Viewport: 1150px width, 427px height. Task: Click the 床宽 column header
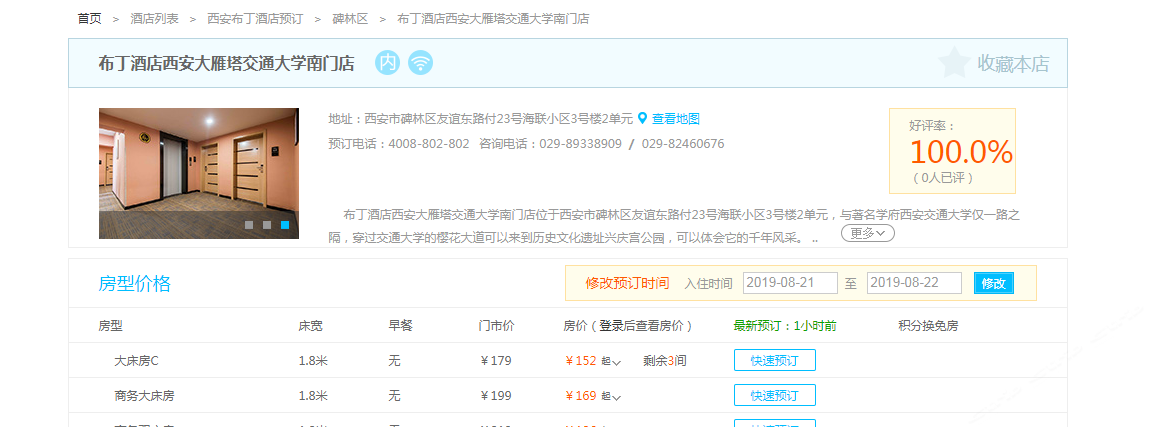click(x=310, y=326)
